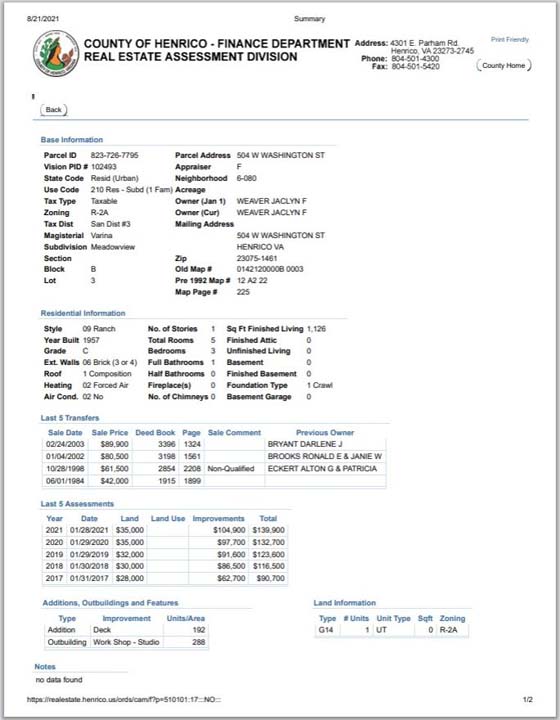Select the Subdivision value Meadowview
The image size is (560, 720).
point(113,247)
